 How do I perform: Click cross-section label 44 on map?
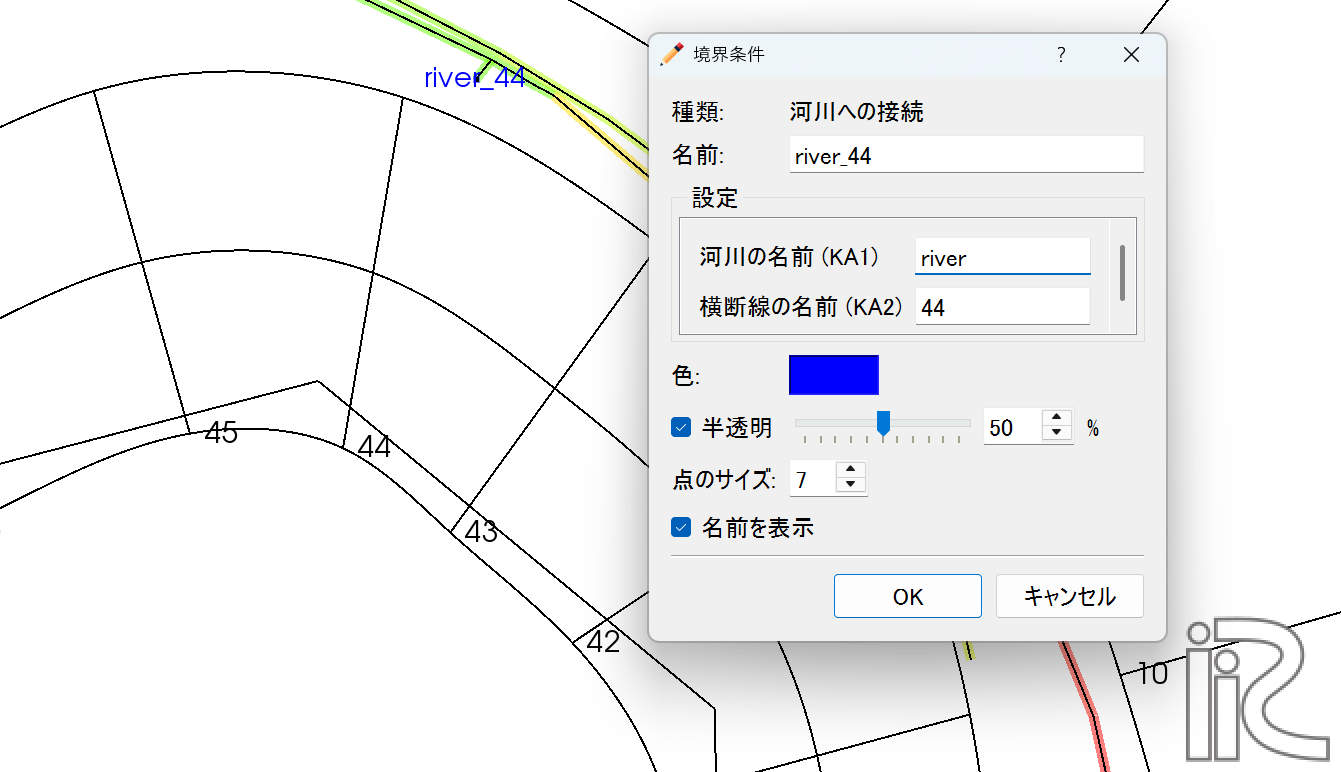coord(374,447)
